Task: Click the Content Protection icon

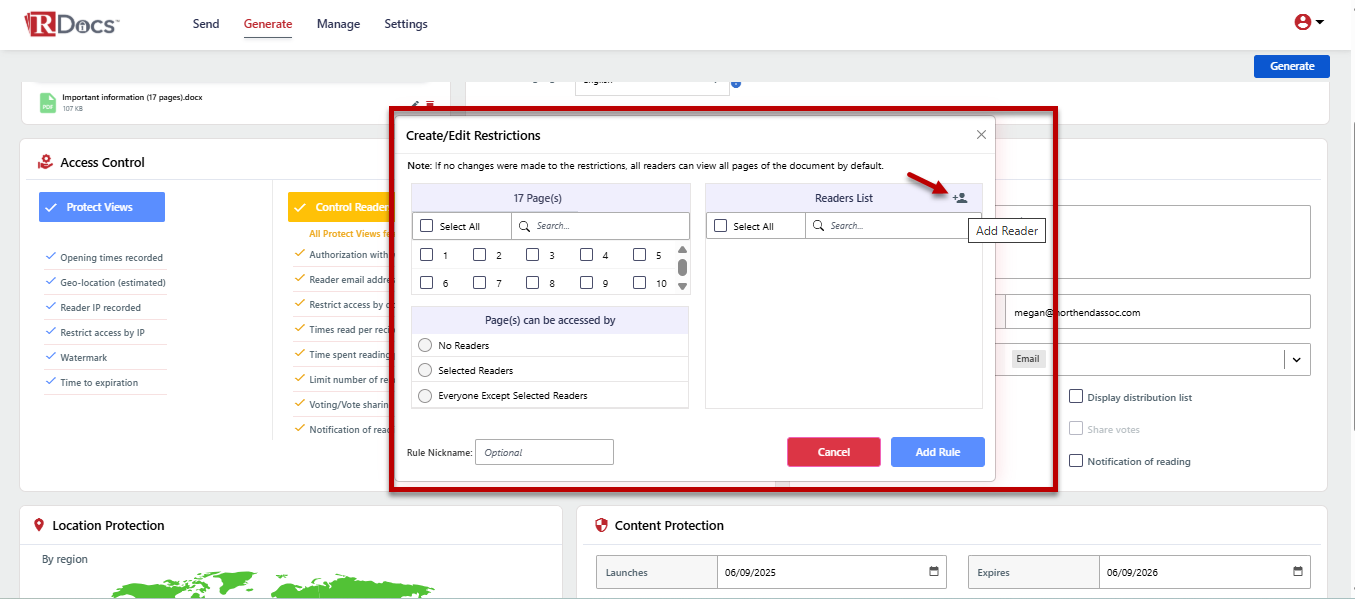Action: coord(601,524)
